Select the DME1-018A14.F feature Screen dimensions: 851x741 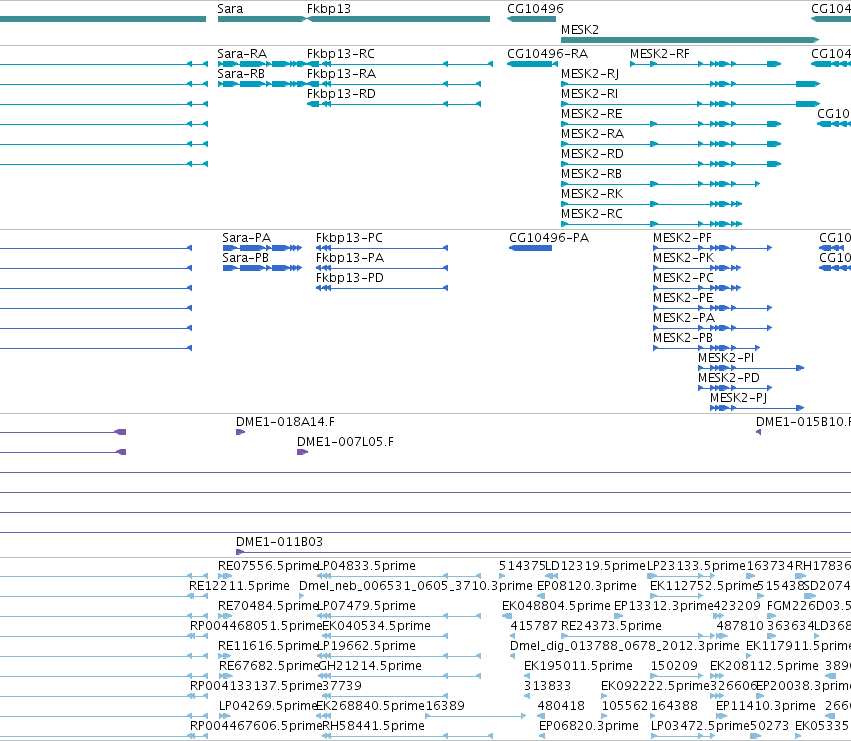tap(240, 432)
